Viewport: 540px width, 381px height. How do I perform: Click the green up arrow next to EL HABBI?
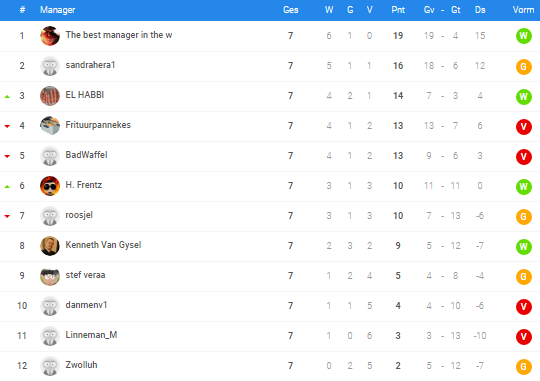coord(7,97)
